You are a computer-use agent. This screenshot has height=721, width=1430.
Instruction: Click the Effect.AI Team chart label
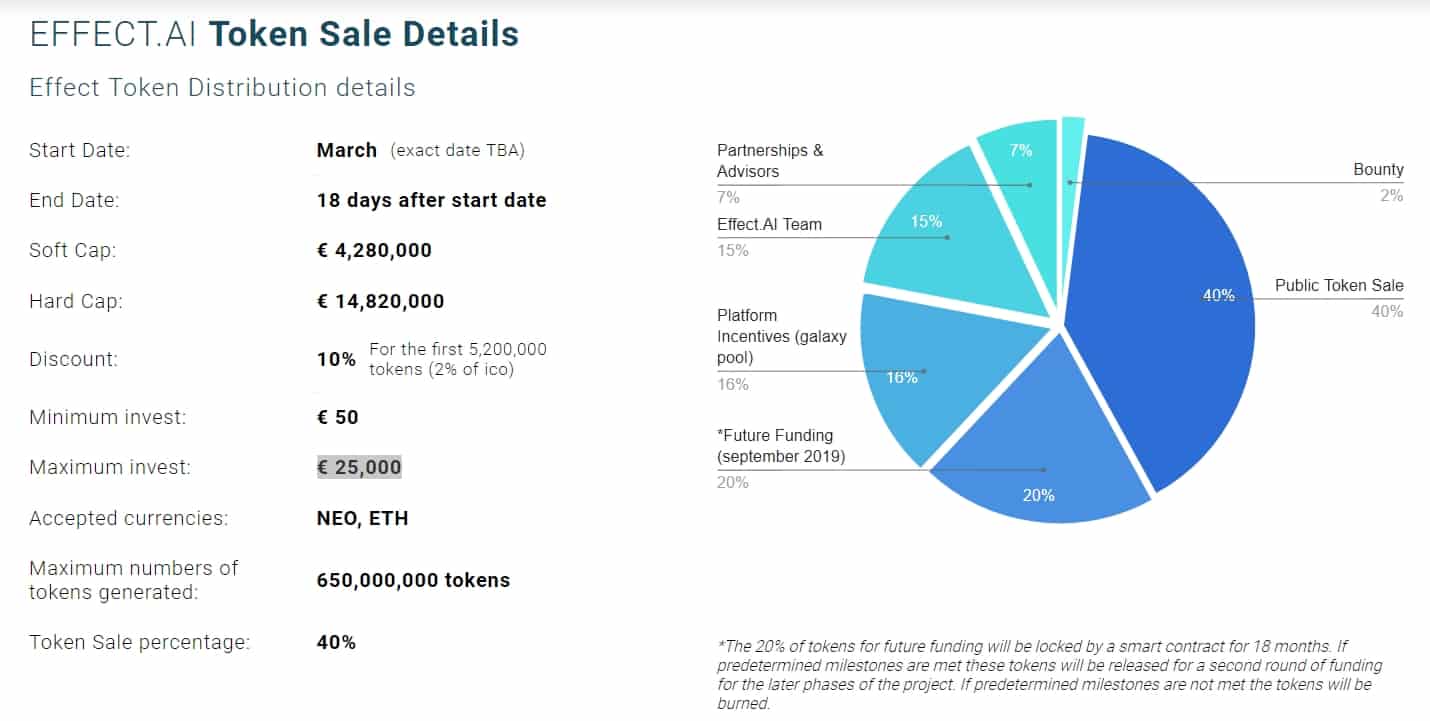[769, 224]
